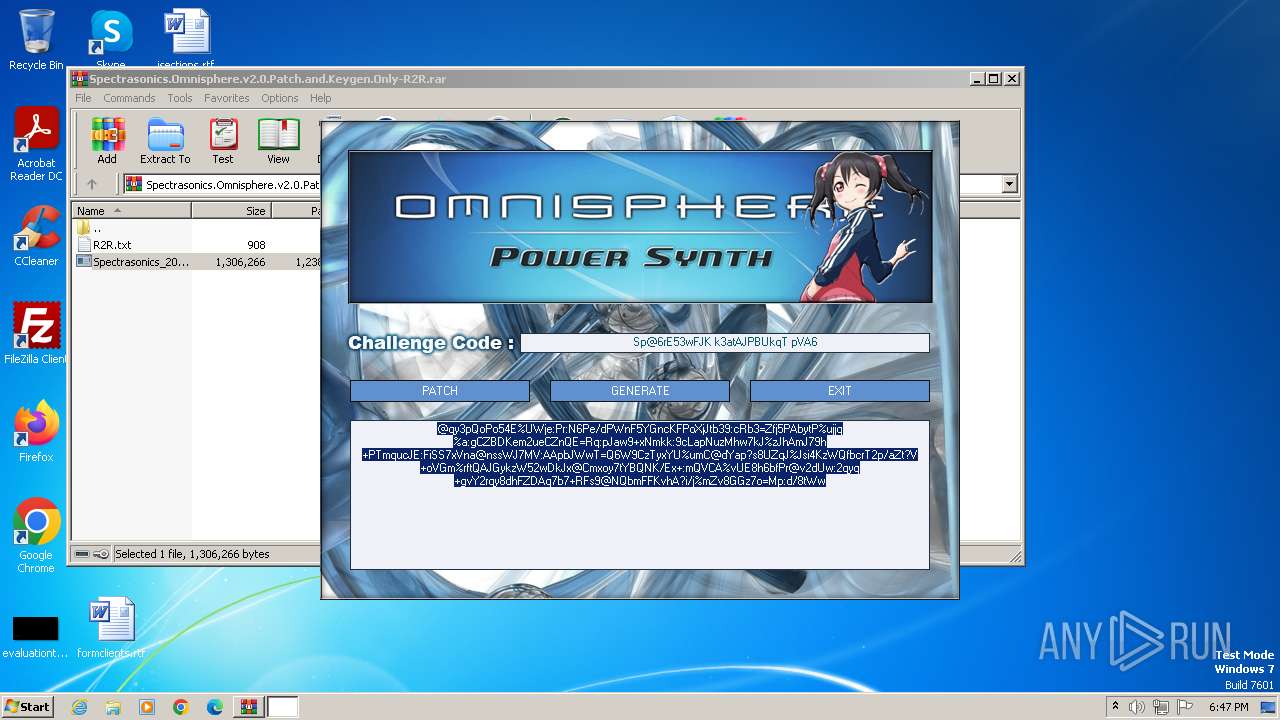
Task: Launch Internet Explorer from the taskbar
Action: tap(79, 707)
